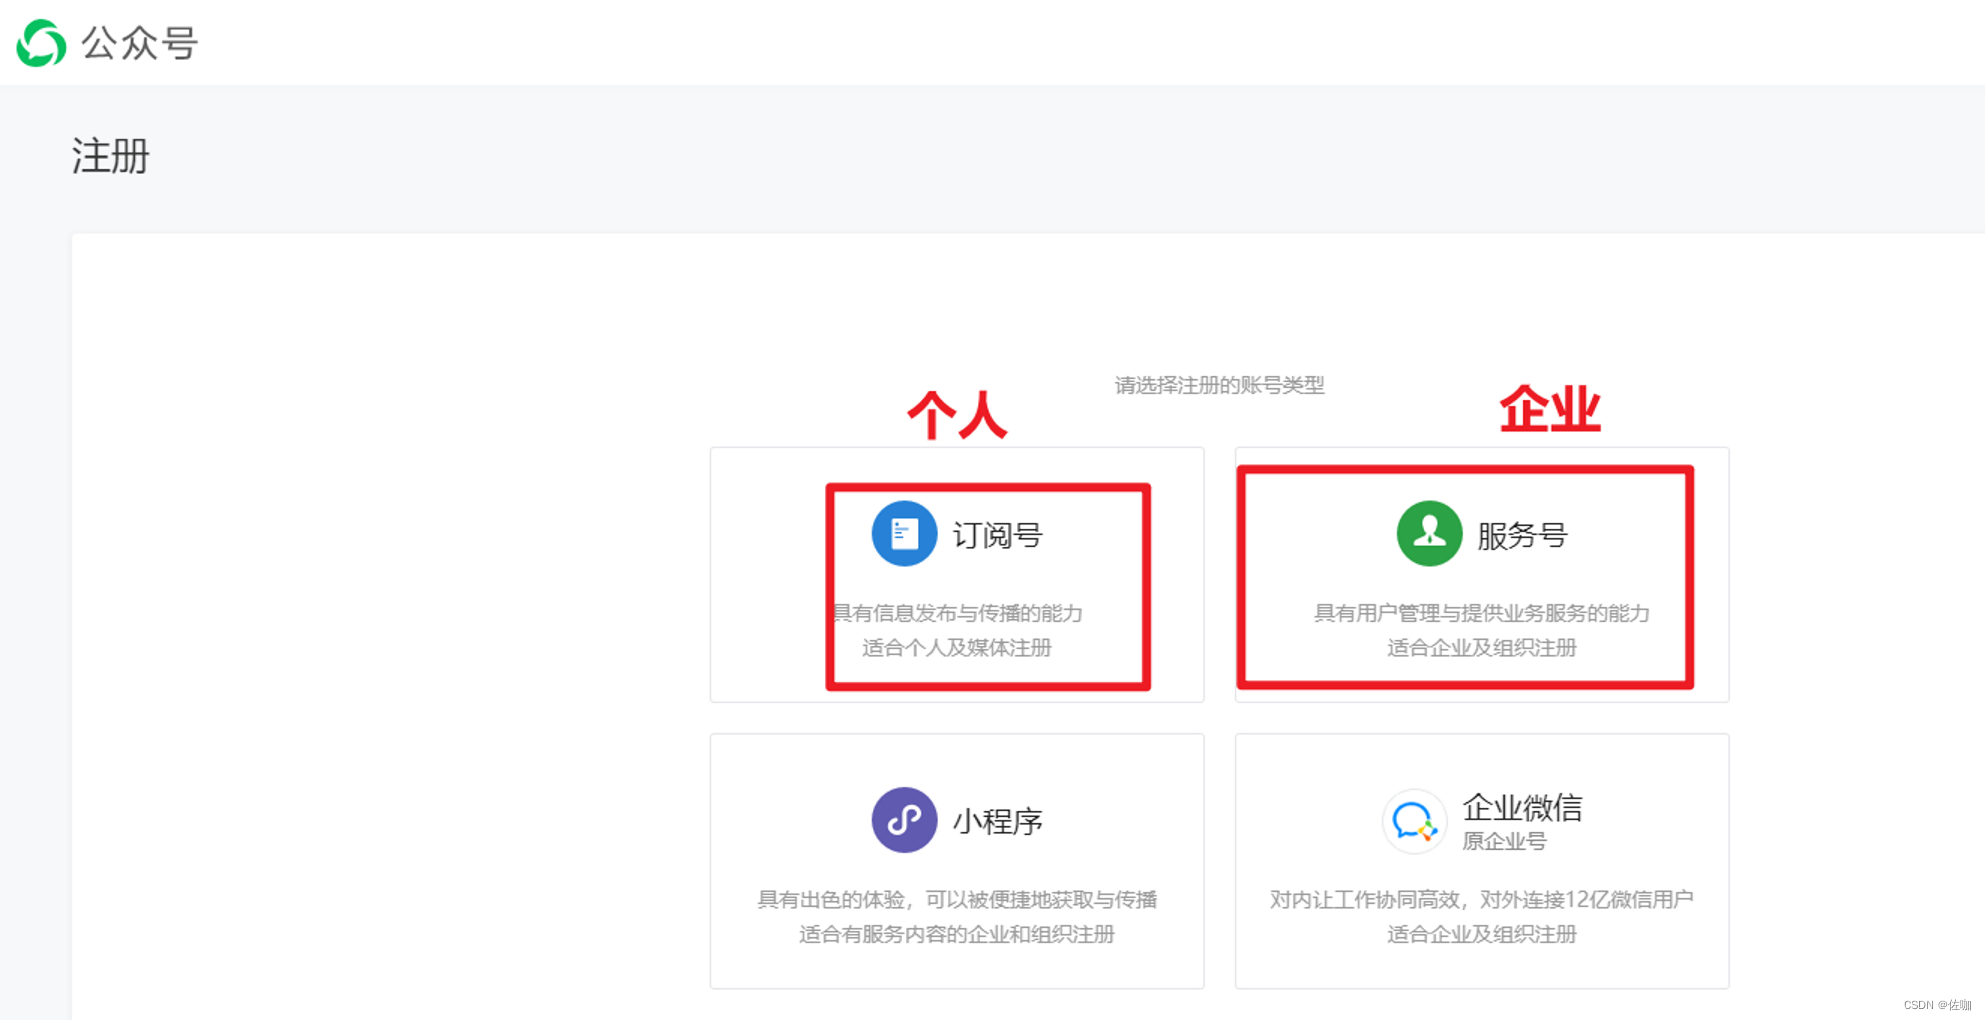The width and height of the screenshot is (1986, 1020).
Task: Select the 订阅号 account type title
Action: (998, 536)
